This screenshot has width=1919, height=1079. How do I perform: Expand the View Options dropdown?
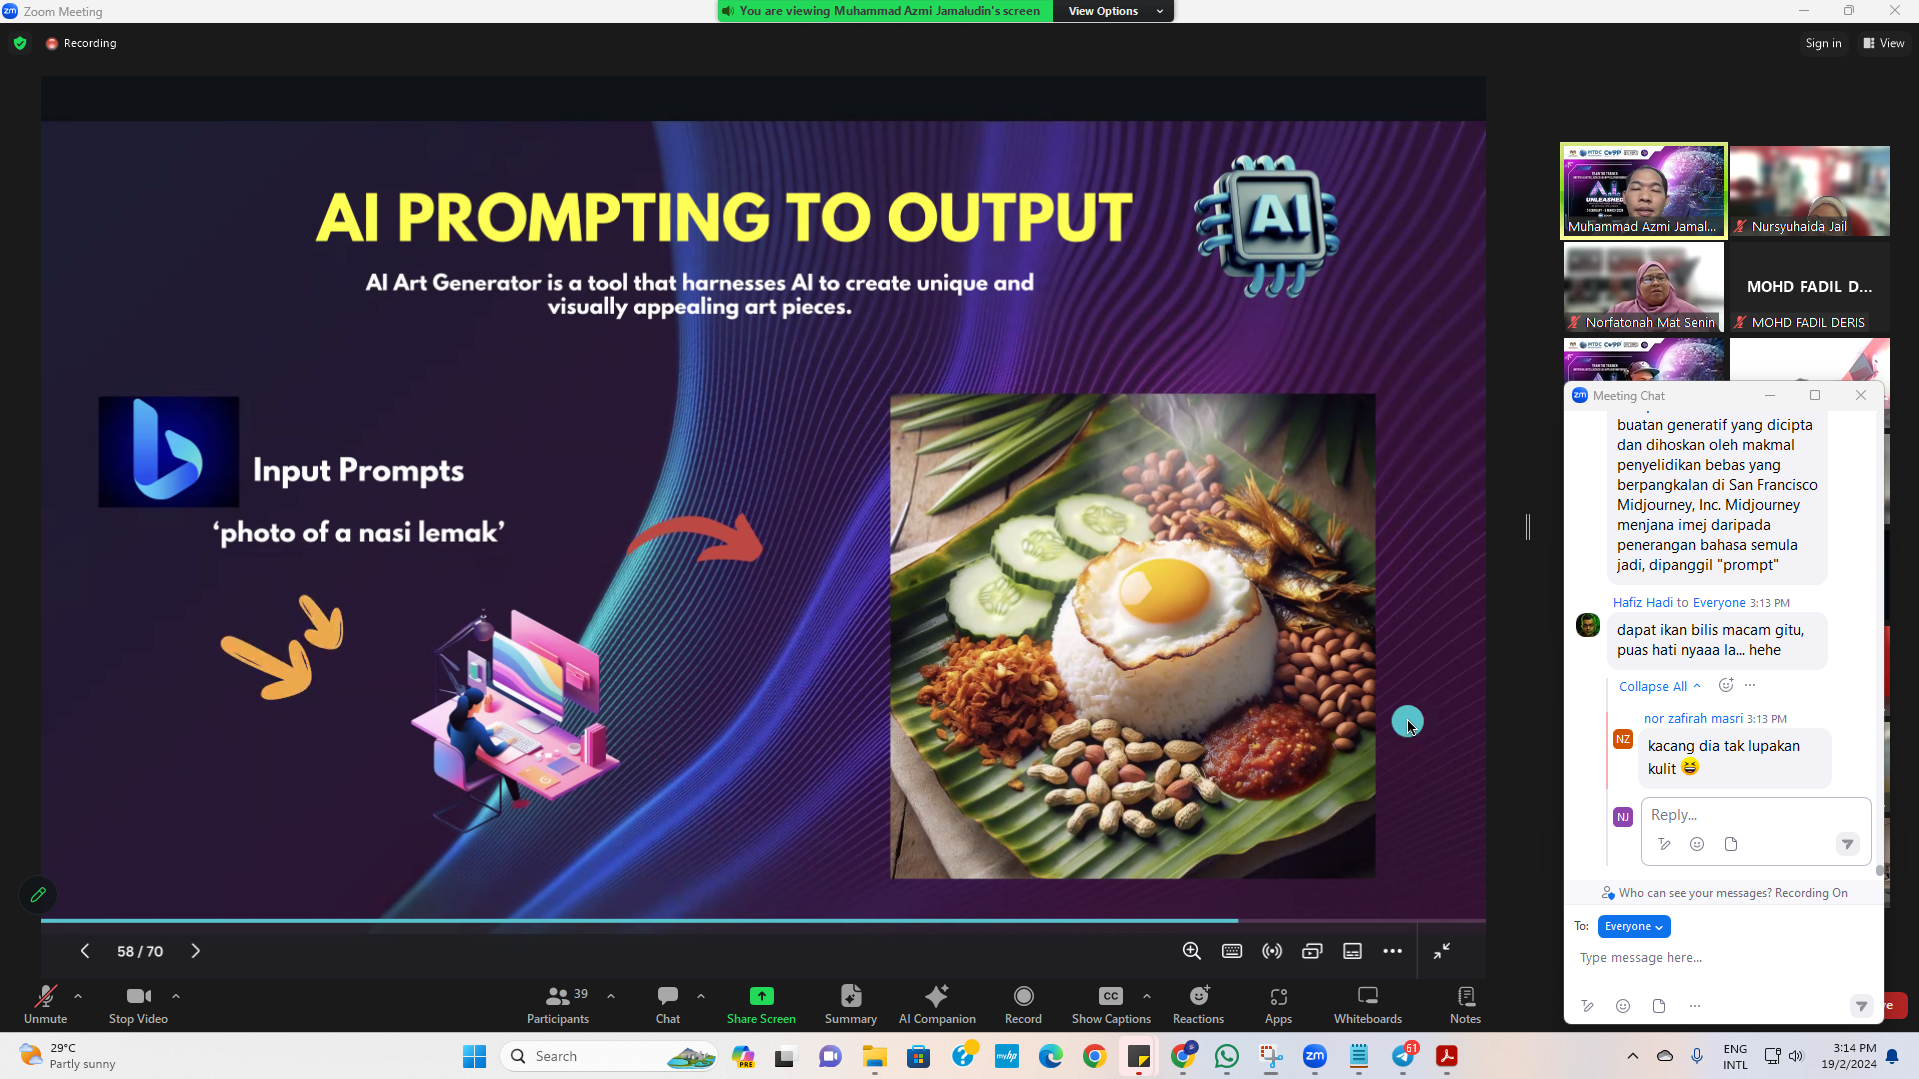point(1114,11)
